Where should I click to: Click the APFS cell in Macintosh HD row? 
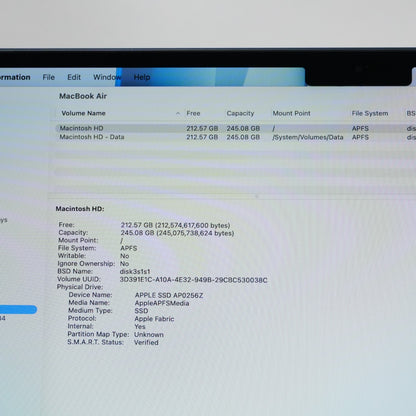360,128
